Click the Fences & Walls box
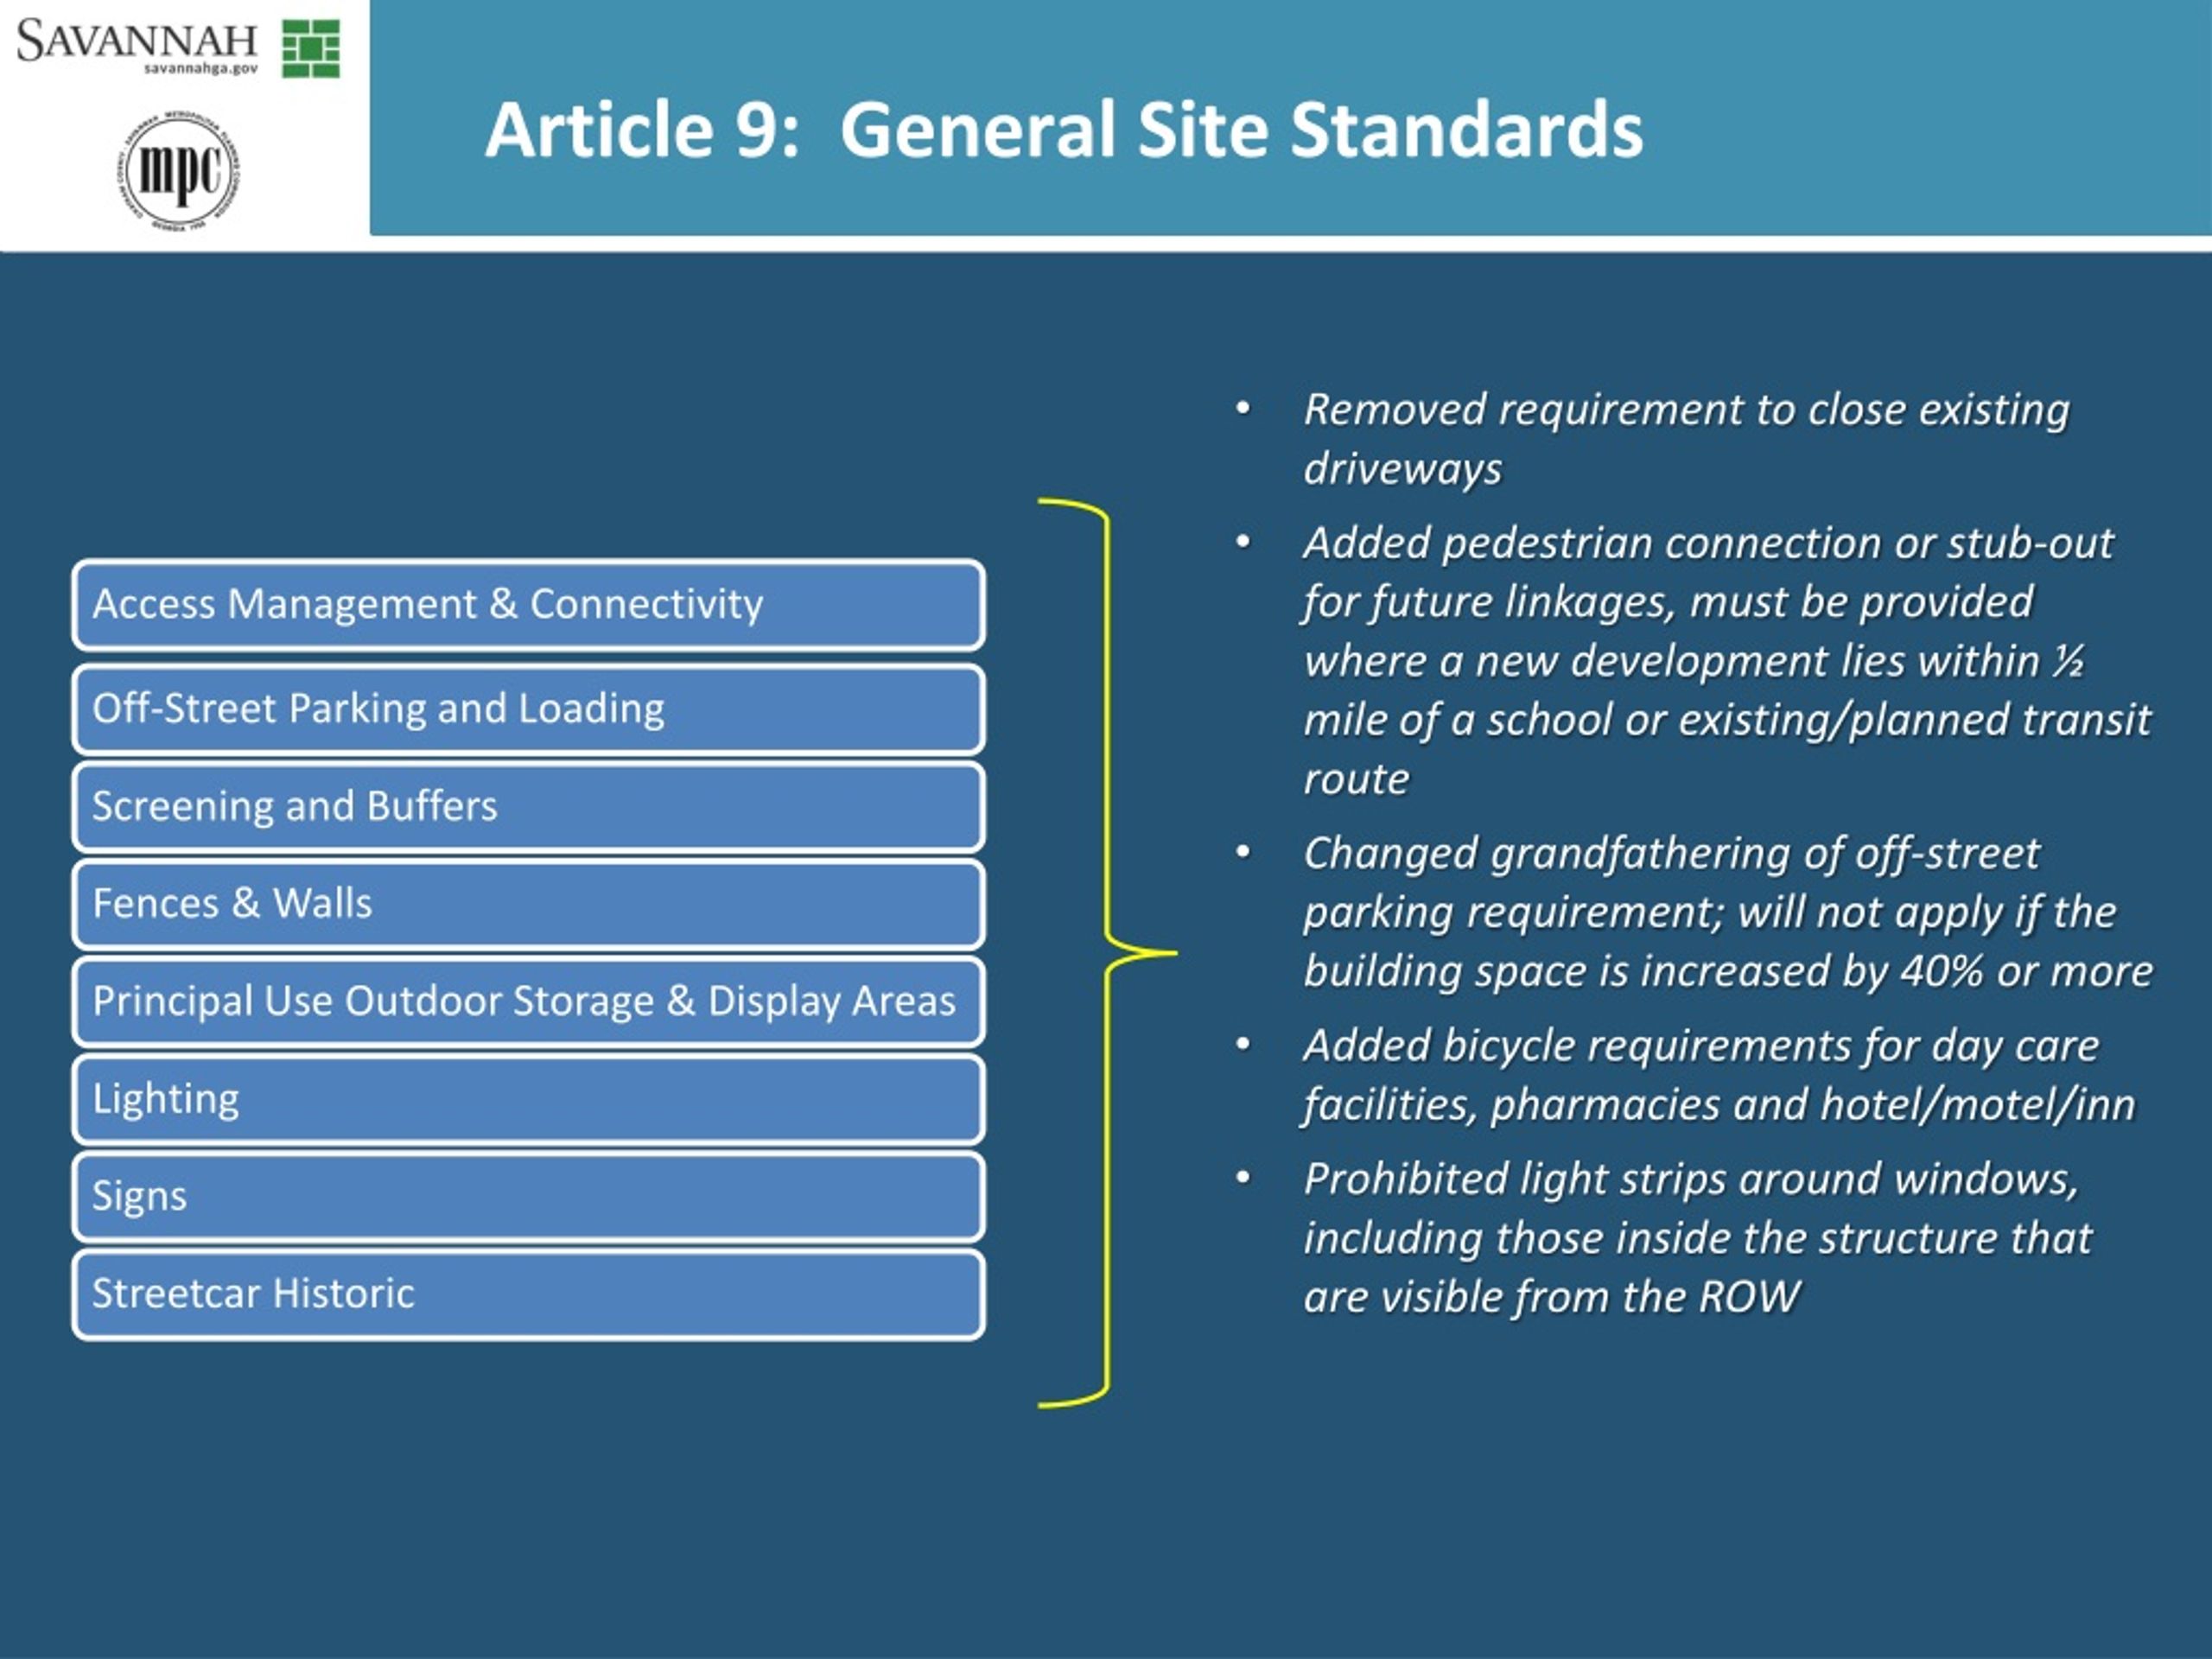 (529, 904)
